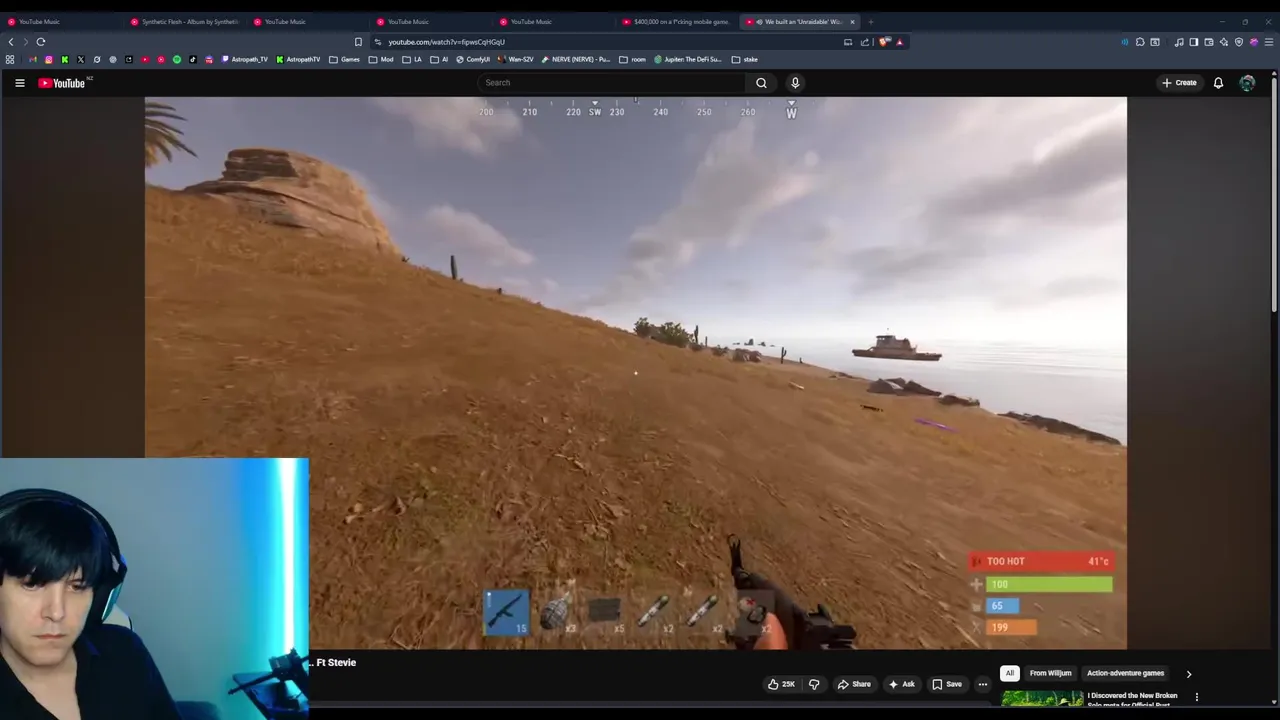1280x720 pixels.
Task: Open the Gmail bookmark icon
Action: 33,60
